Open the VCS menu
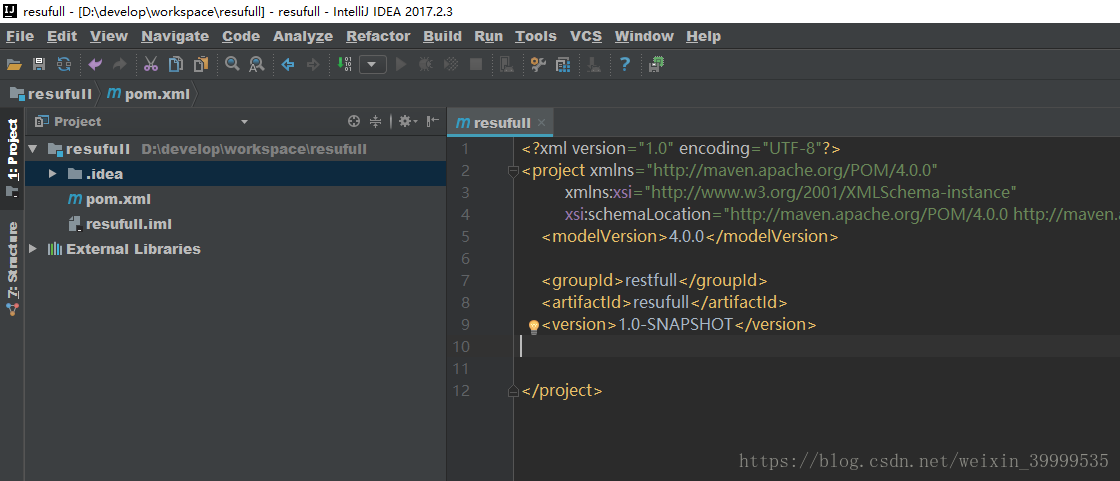This screenshot has height=481, width=1120. (x=586, y=36)
